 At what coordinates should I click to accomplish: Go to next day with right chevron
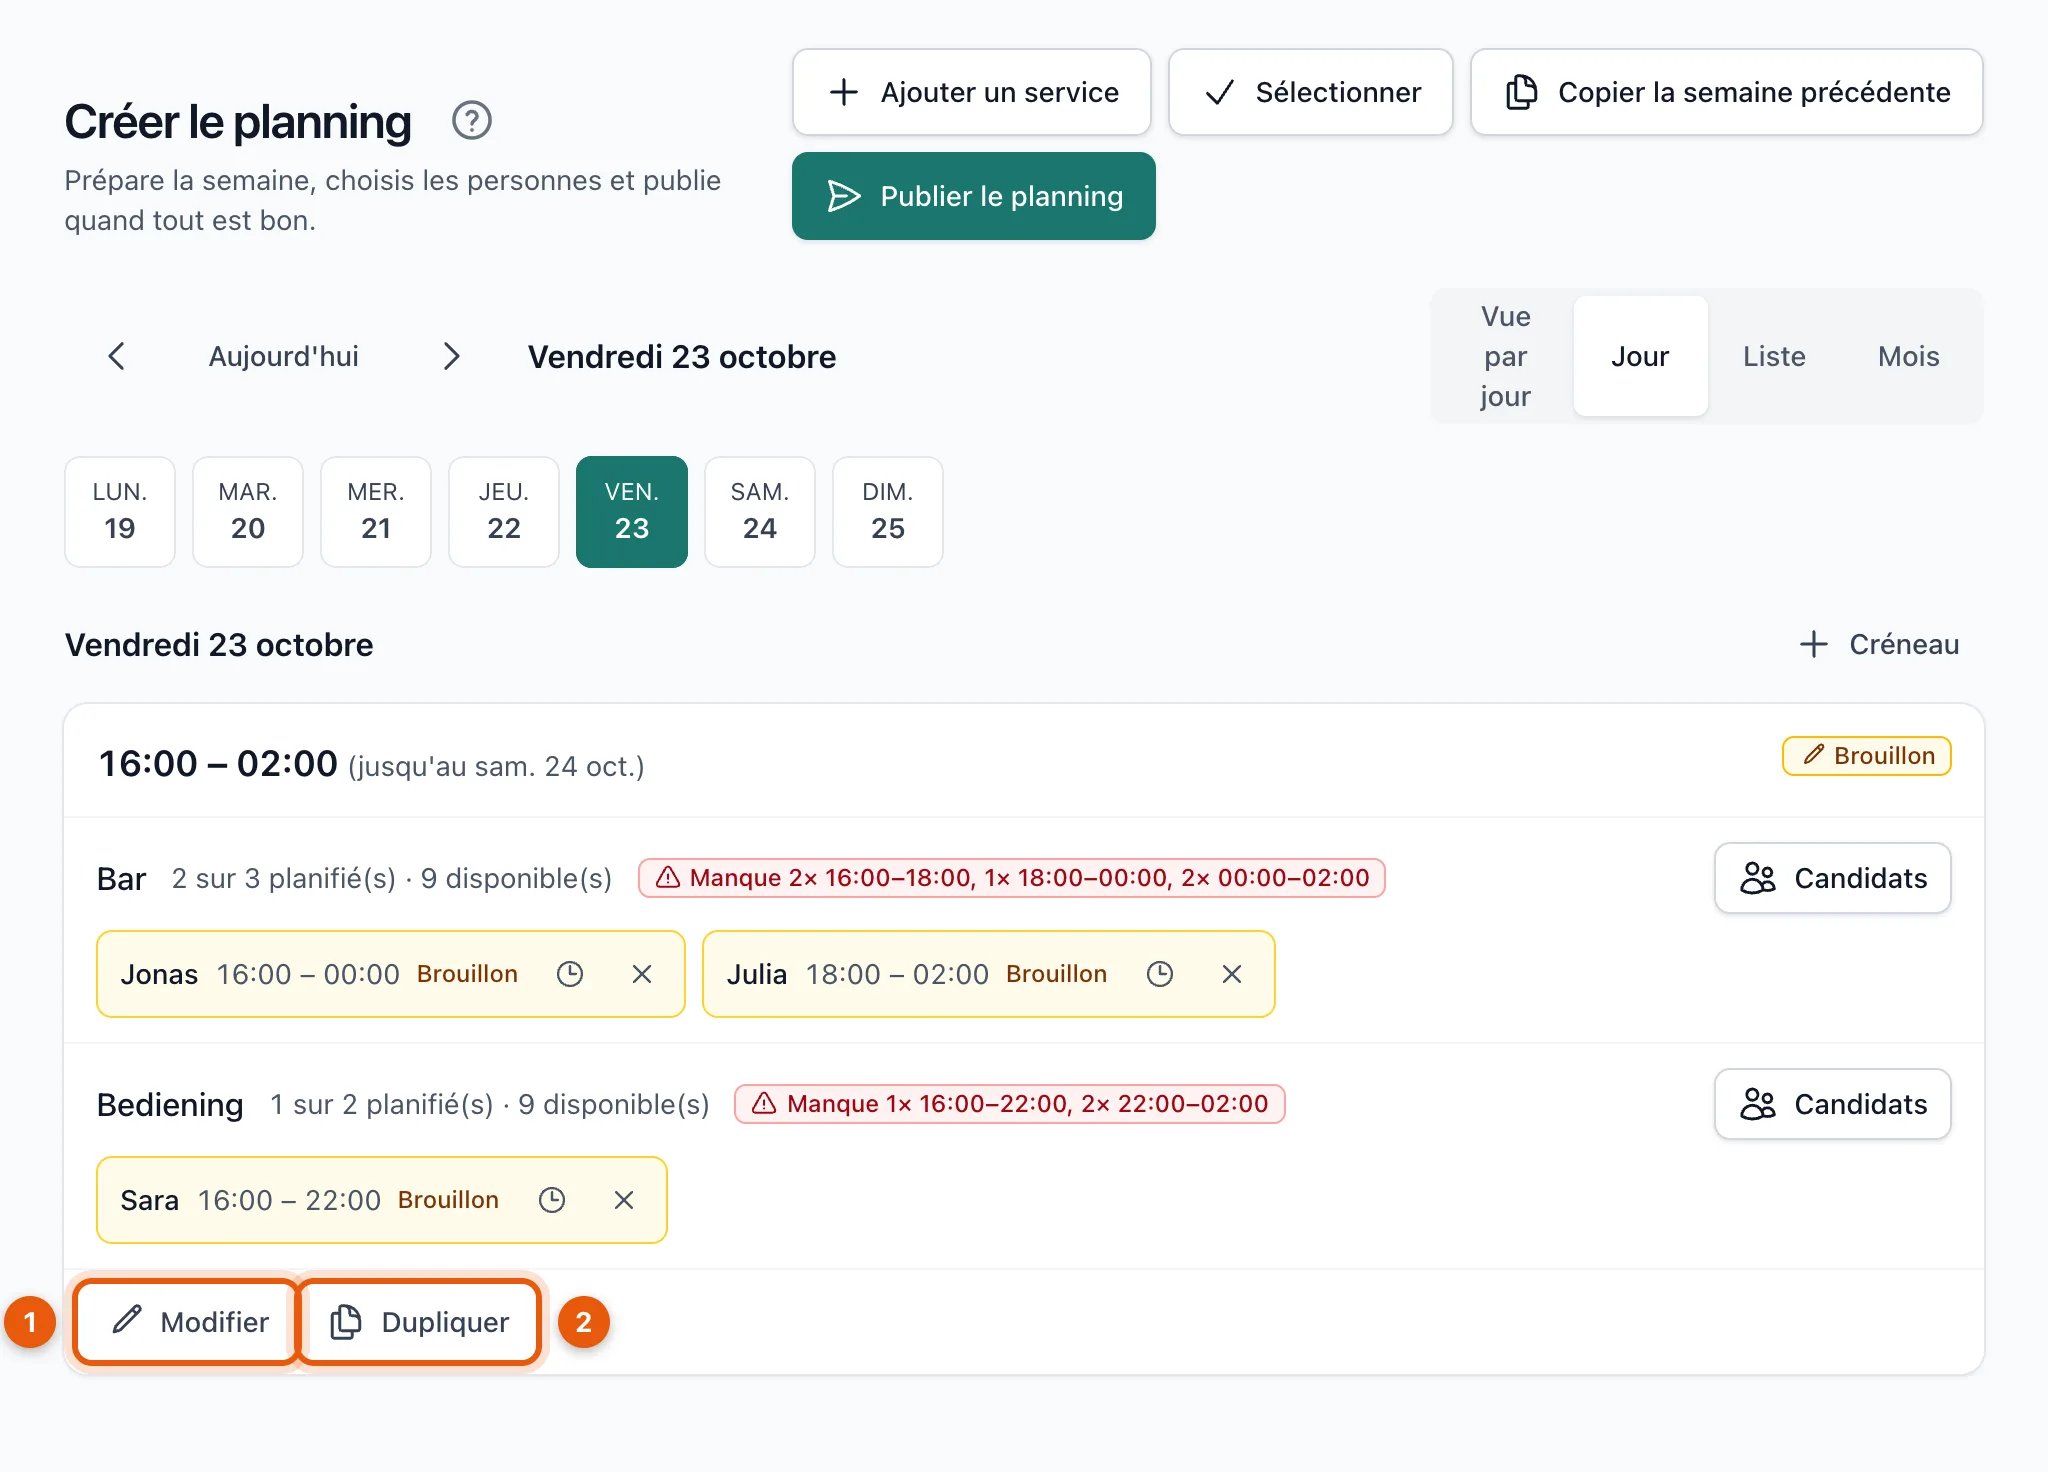[x=452, y=356]
